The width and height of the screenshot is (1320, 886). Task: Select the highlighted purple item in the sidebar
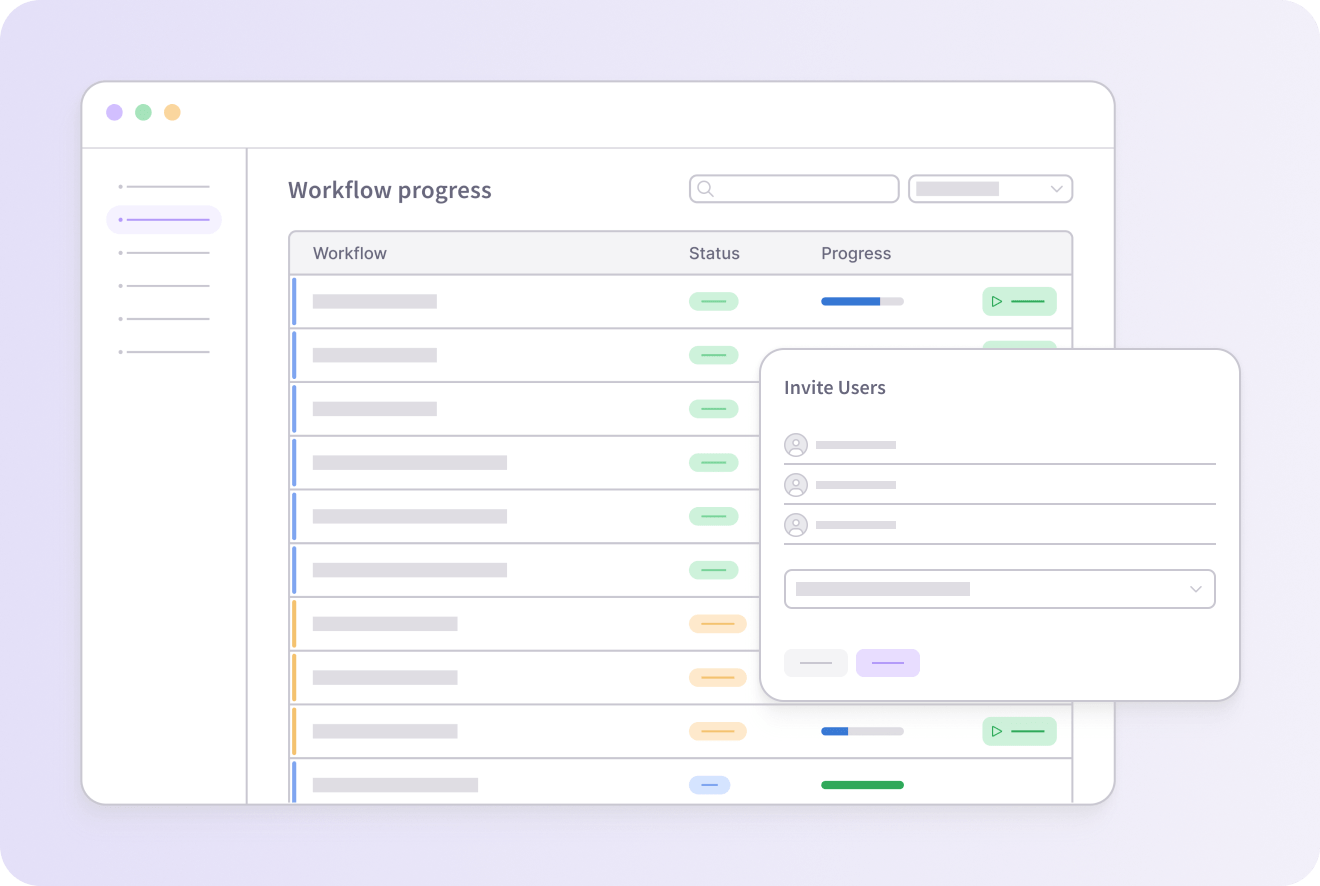[164, 219]
